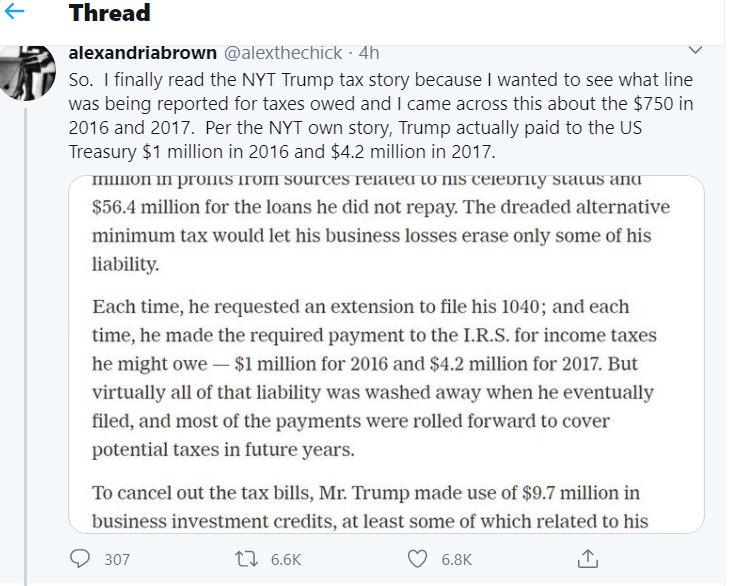Open the alexandriabrown display name link
The height and width of the screenshot is (586, 753).
[x=143, y=52]
